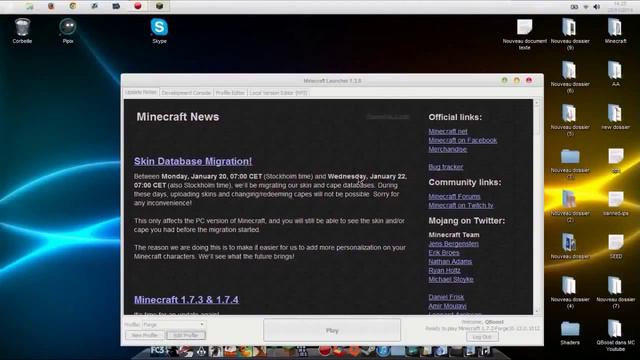Open Erik Broes' Twitter link
This screenshot has width=640, height=360.
(444, 253)
